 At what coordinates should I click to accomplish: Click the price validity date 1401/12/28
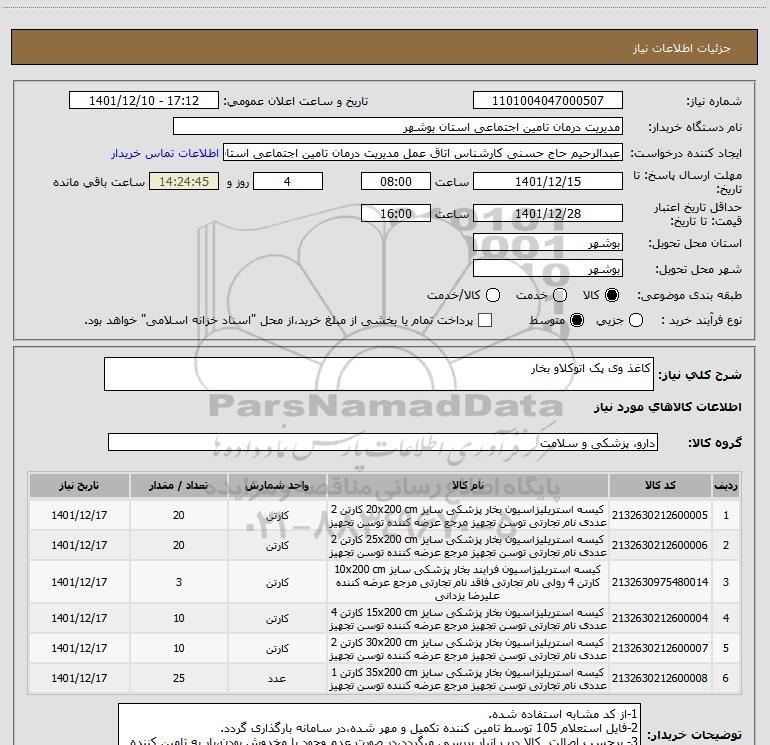548,214
